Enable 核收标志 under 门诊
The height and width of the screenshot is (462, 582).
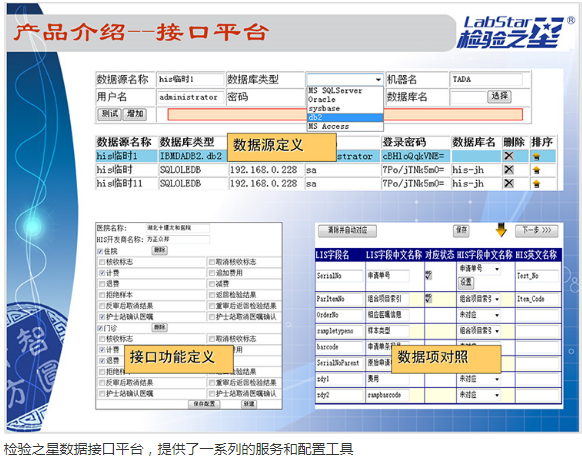(x=102, y=339)
